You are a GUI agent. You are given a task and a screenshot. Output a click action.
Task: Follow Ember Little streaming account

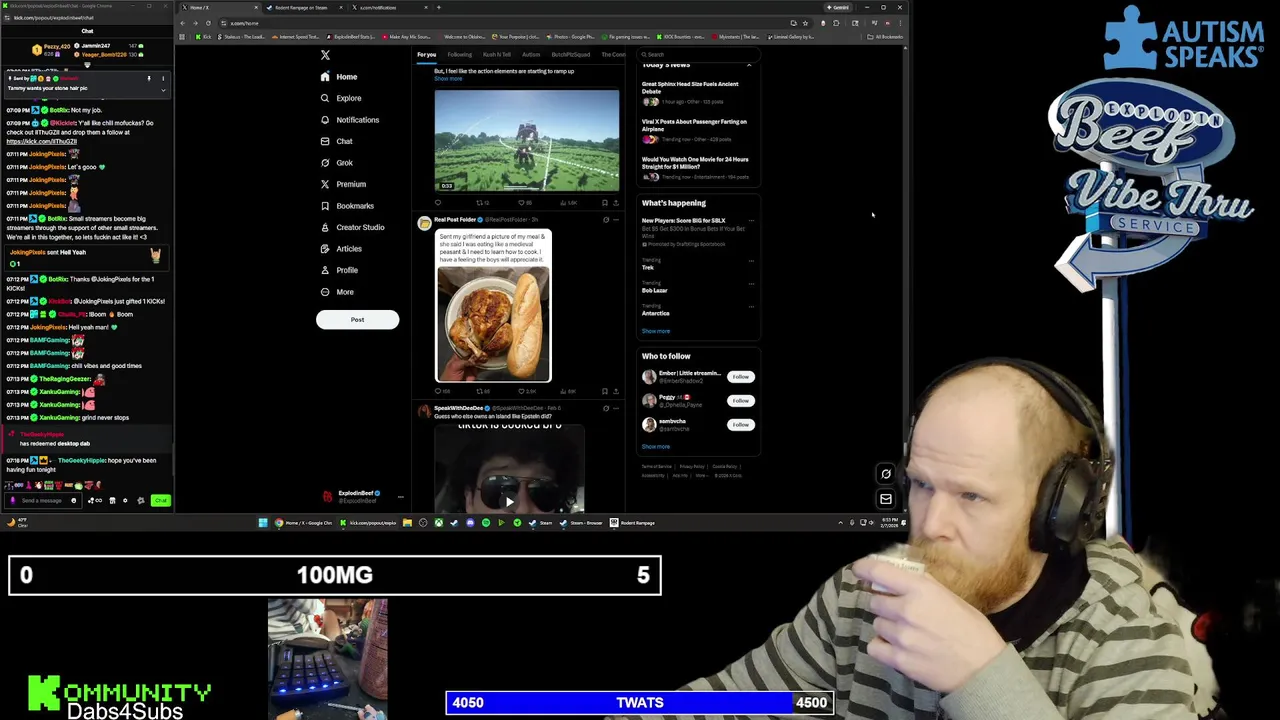coord(740,377)
